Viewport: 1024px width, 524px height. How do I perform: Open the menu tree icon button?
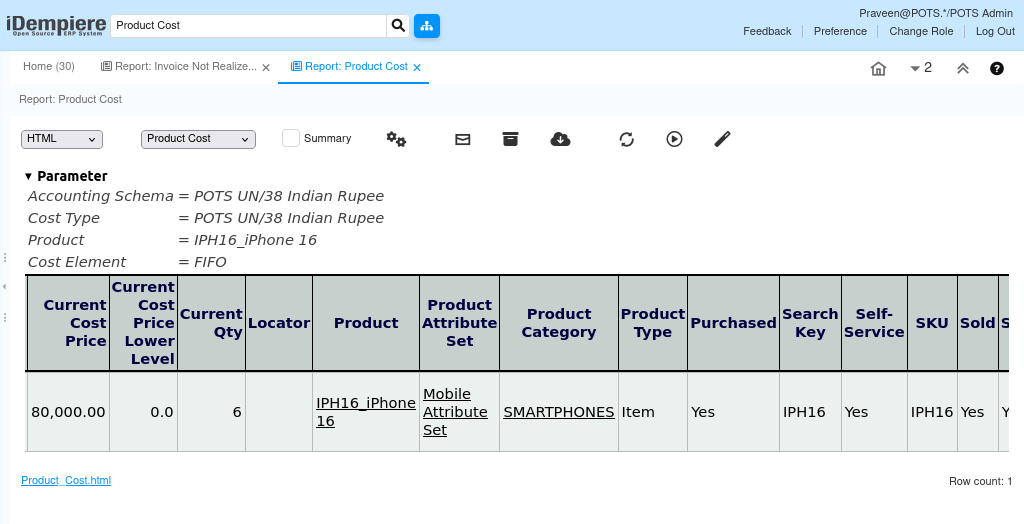click(427, 25)
